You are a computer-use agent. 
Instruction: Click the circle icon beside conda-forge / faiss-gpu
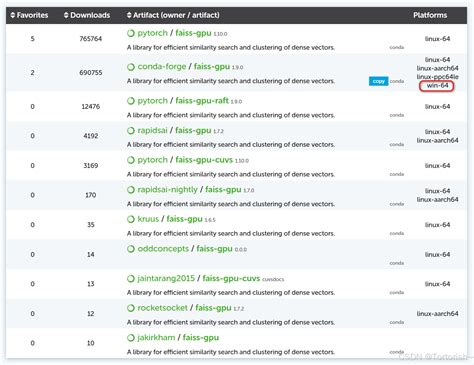(x=131, y=67)
